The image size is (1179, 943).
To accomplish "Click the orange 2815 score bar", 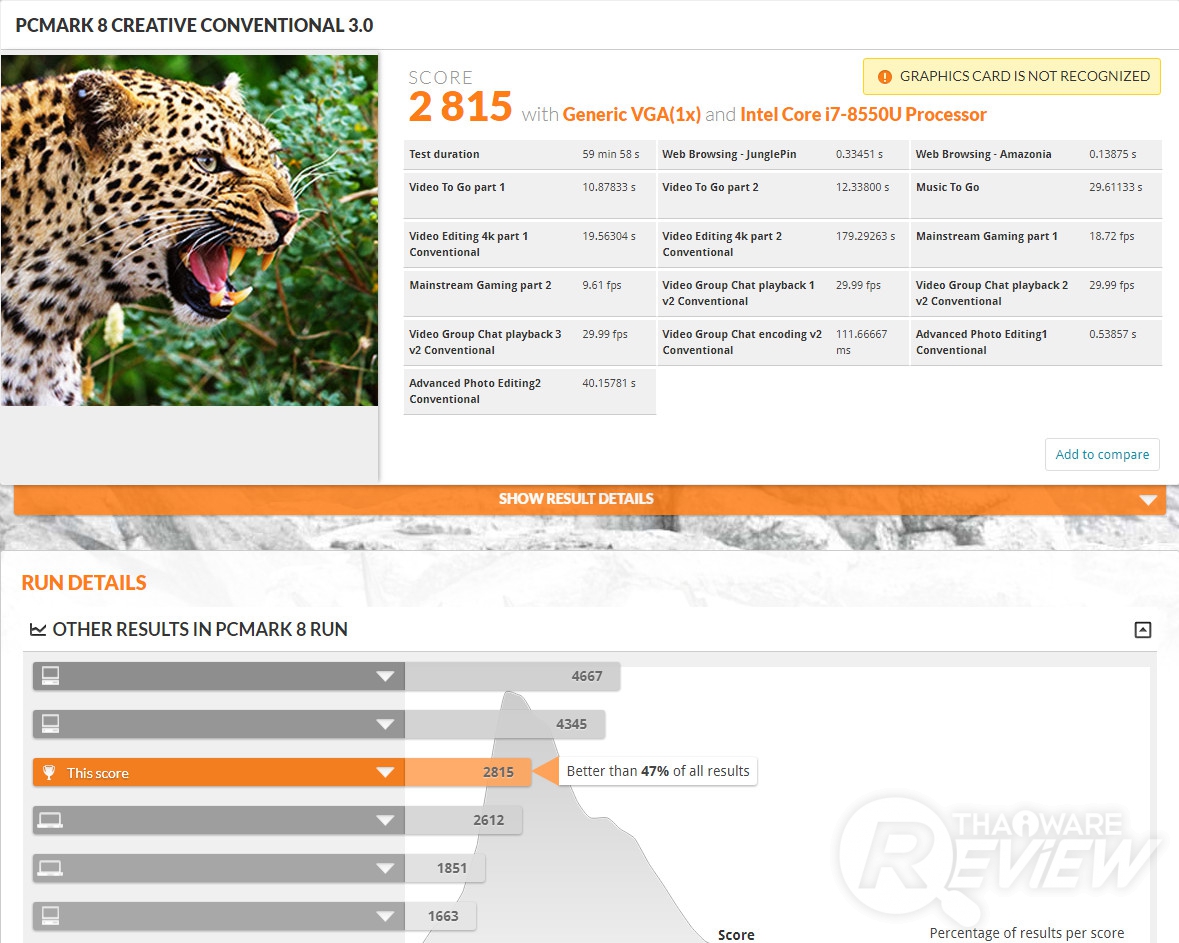I will [x=468, y=772].
